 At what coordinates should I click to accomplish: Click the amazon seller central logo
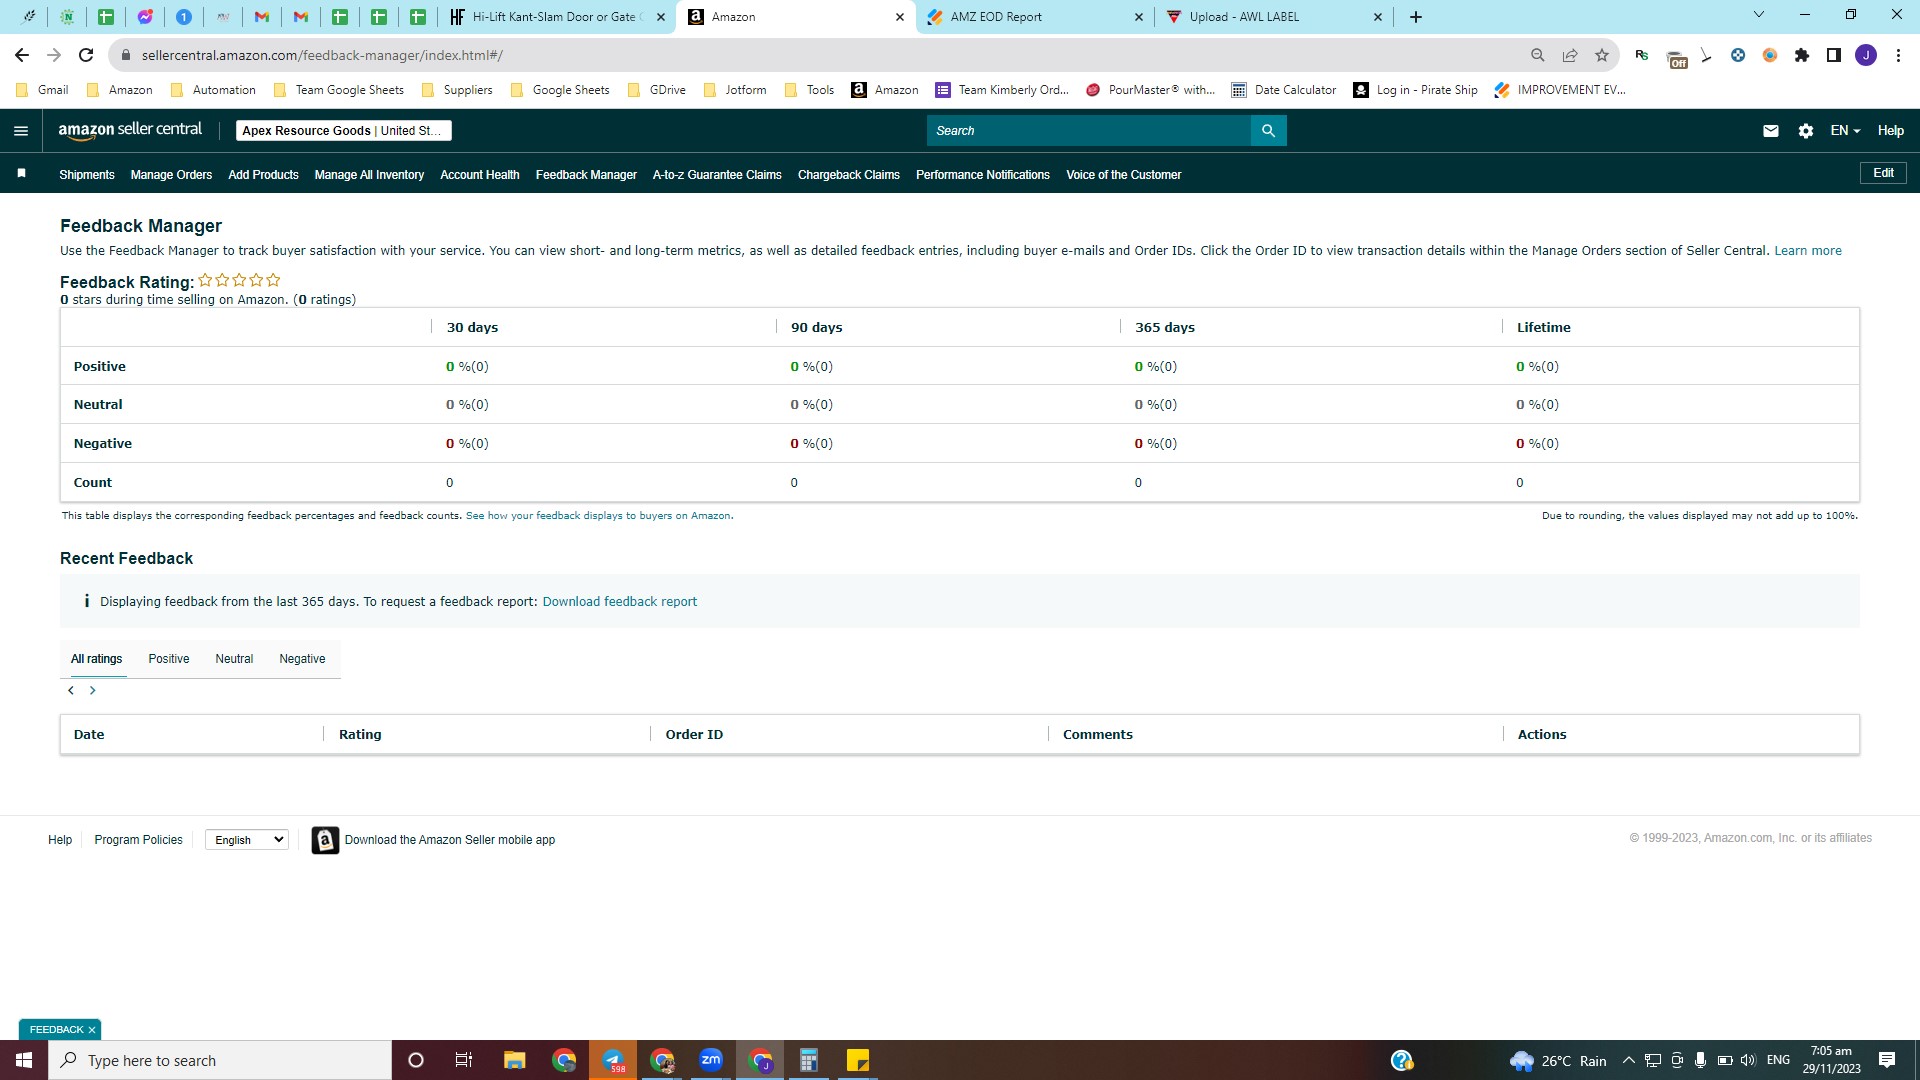[x=130, y=130]
